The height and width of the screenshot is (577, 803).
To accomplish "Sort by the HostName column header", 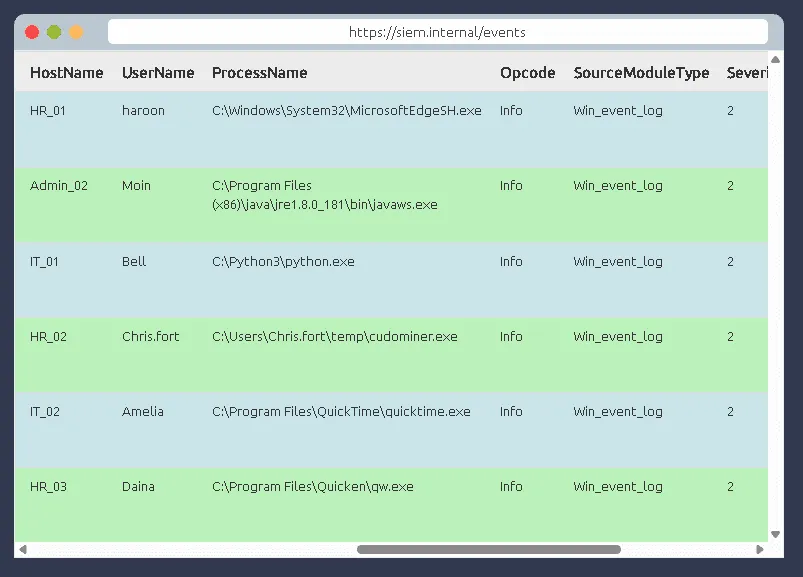I will pyautogui.click(x=66, y=73).
